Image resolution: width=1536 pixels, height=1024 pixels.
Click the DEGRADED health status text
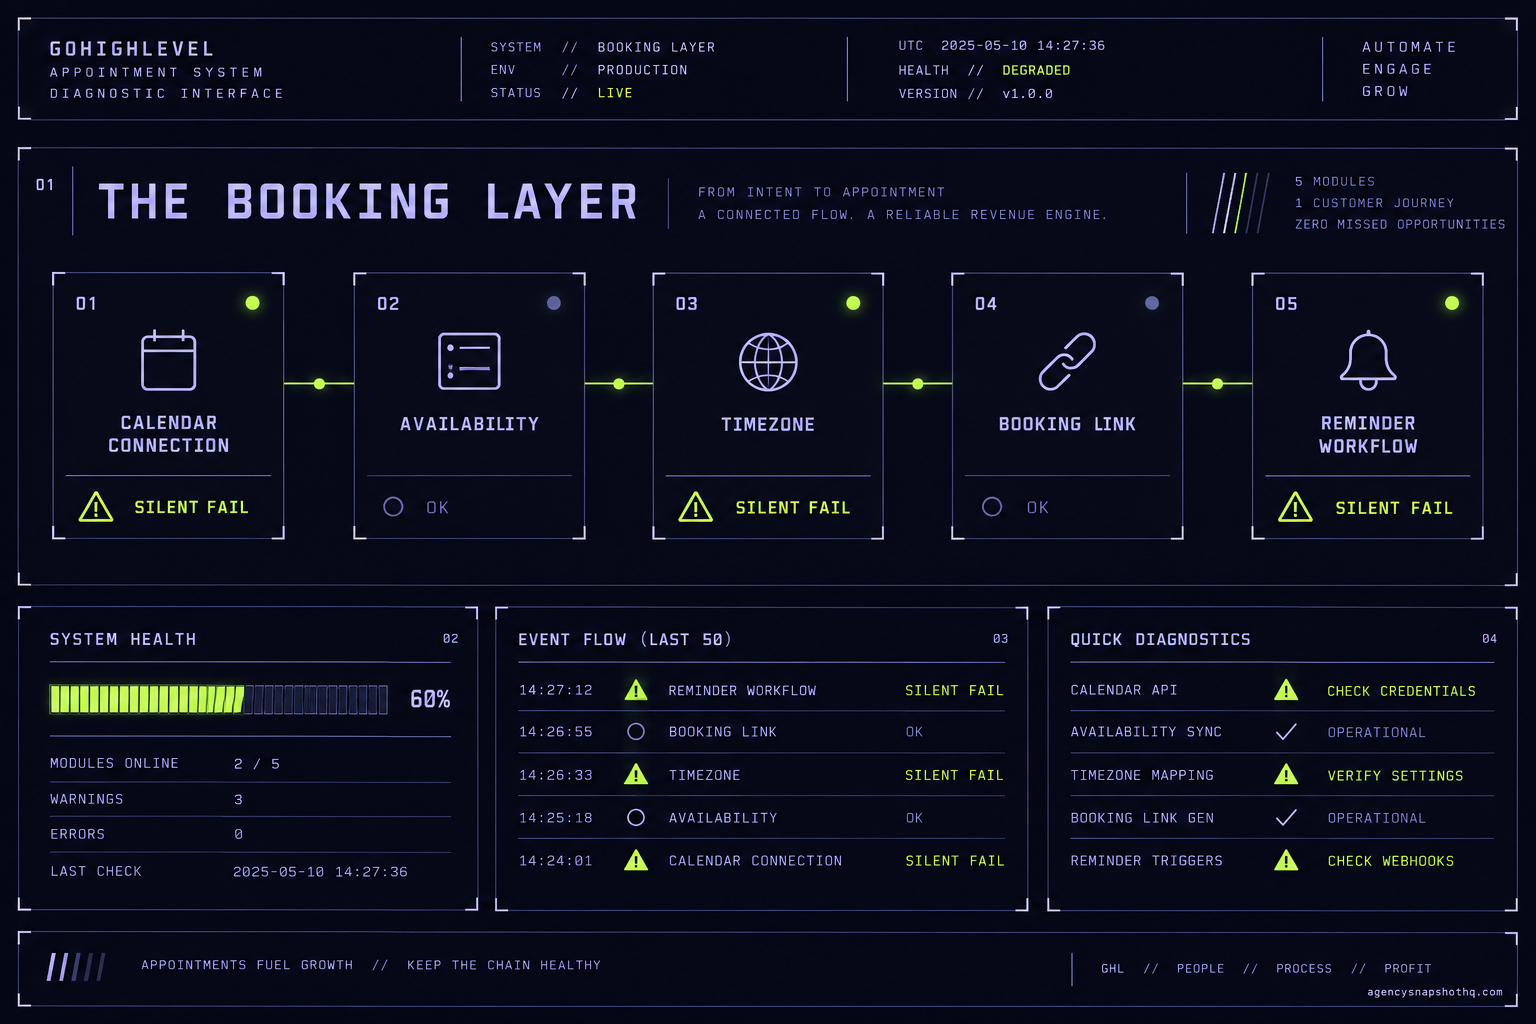[1036, 70]
